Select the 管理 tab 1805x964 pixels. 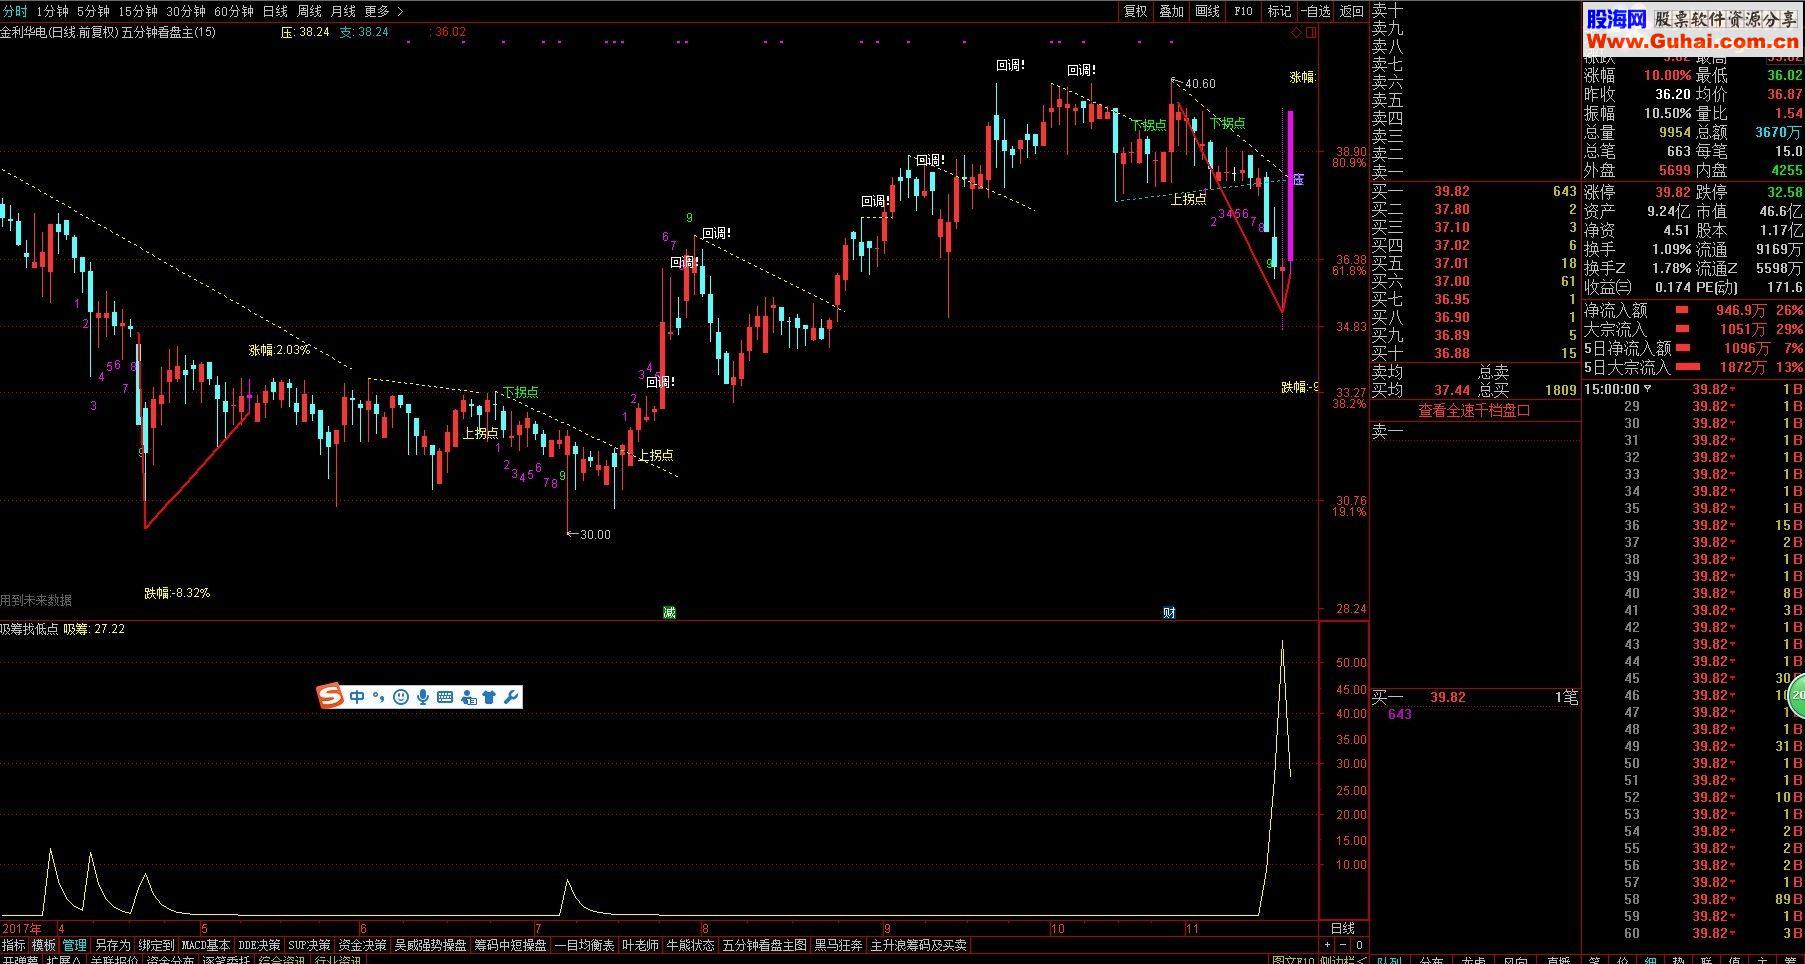coord(75,945)
